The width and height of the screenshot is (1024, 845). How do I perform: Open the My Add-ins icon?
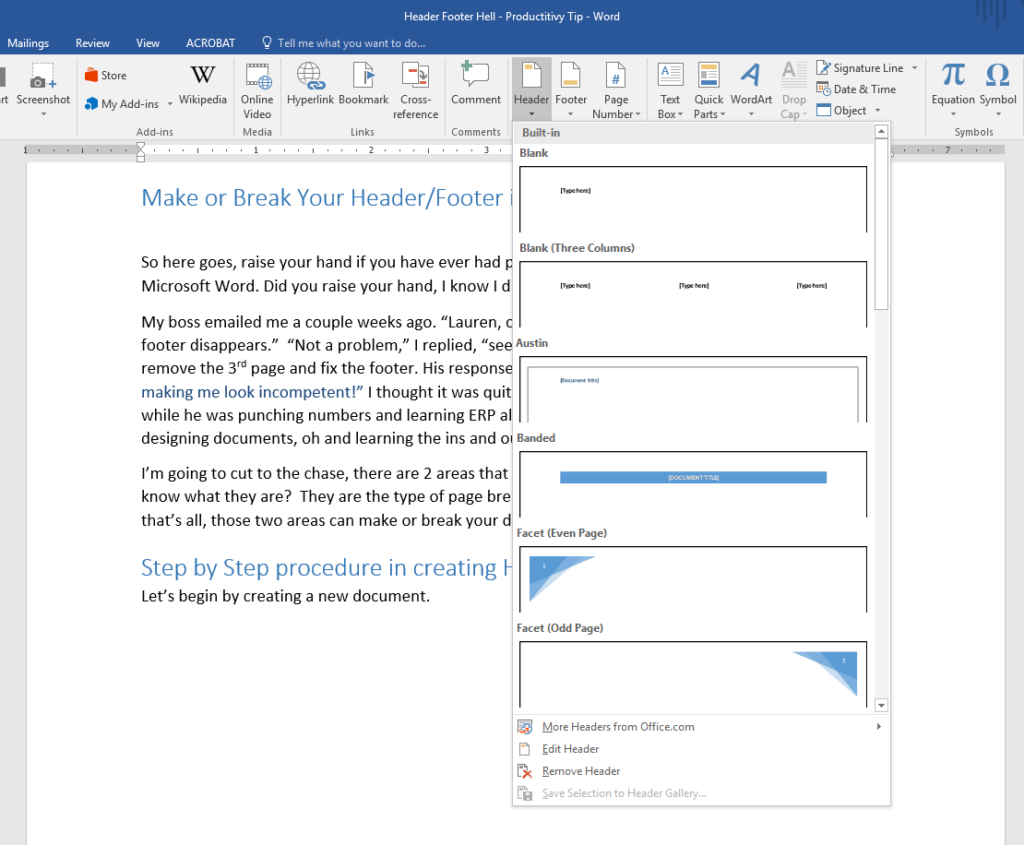point(91,104)
